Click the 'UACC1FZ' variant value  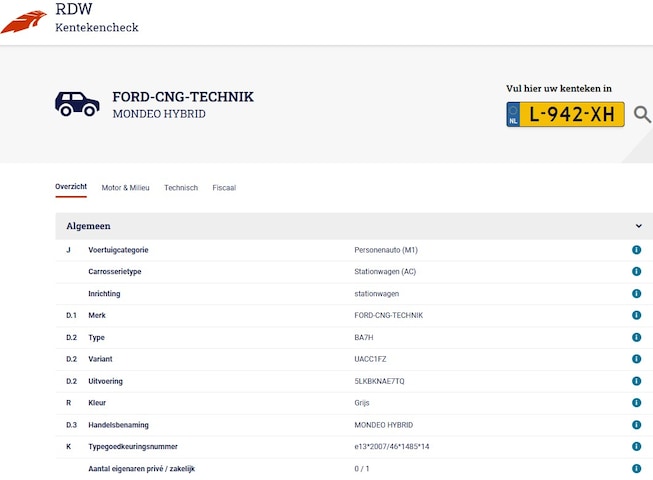click(370, 359)
